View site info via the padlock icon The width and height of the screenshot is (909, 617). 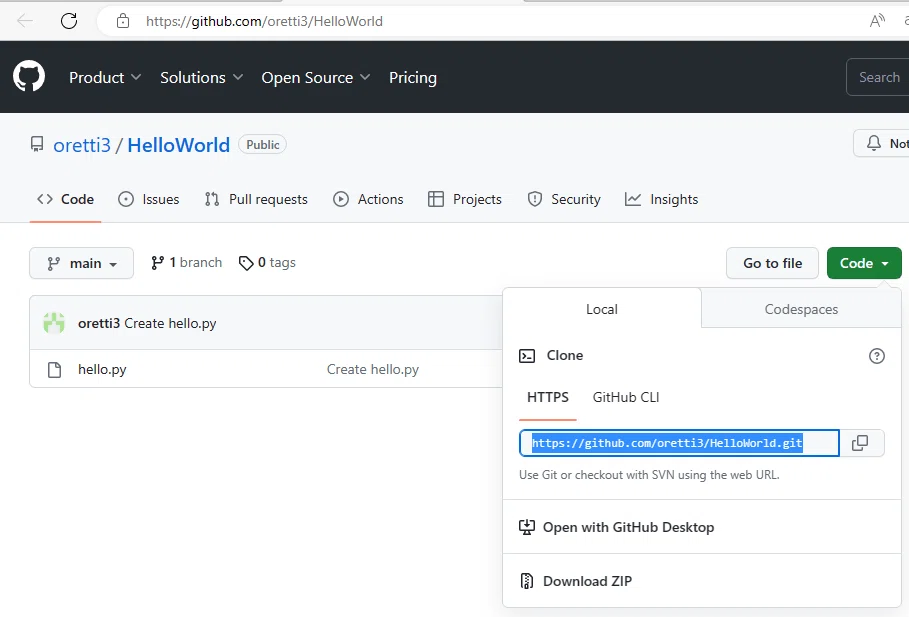point(123,21)
